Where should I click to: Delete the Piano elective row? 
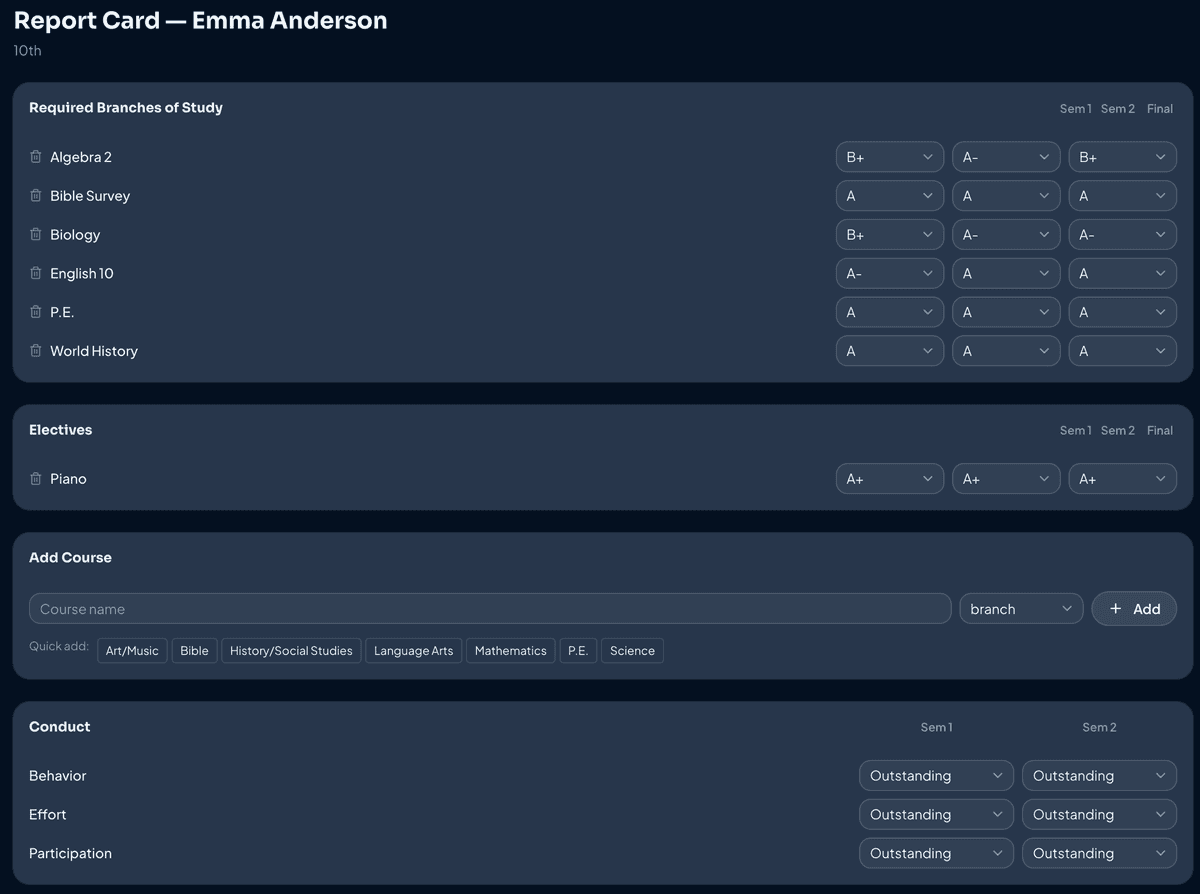pos(36,479)
